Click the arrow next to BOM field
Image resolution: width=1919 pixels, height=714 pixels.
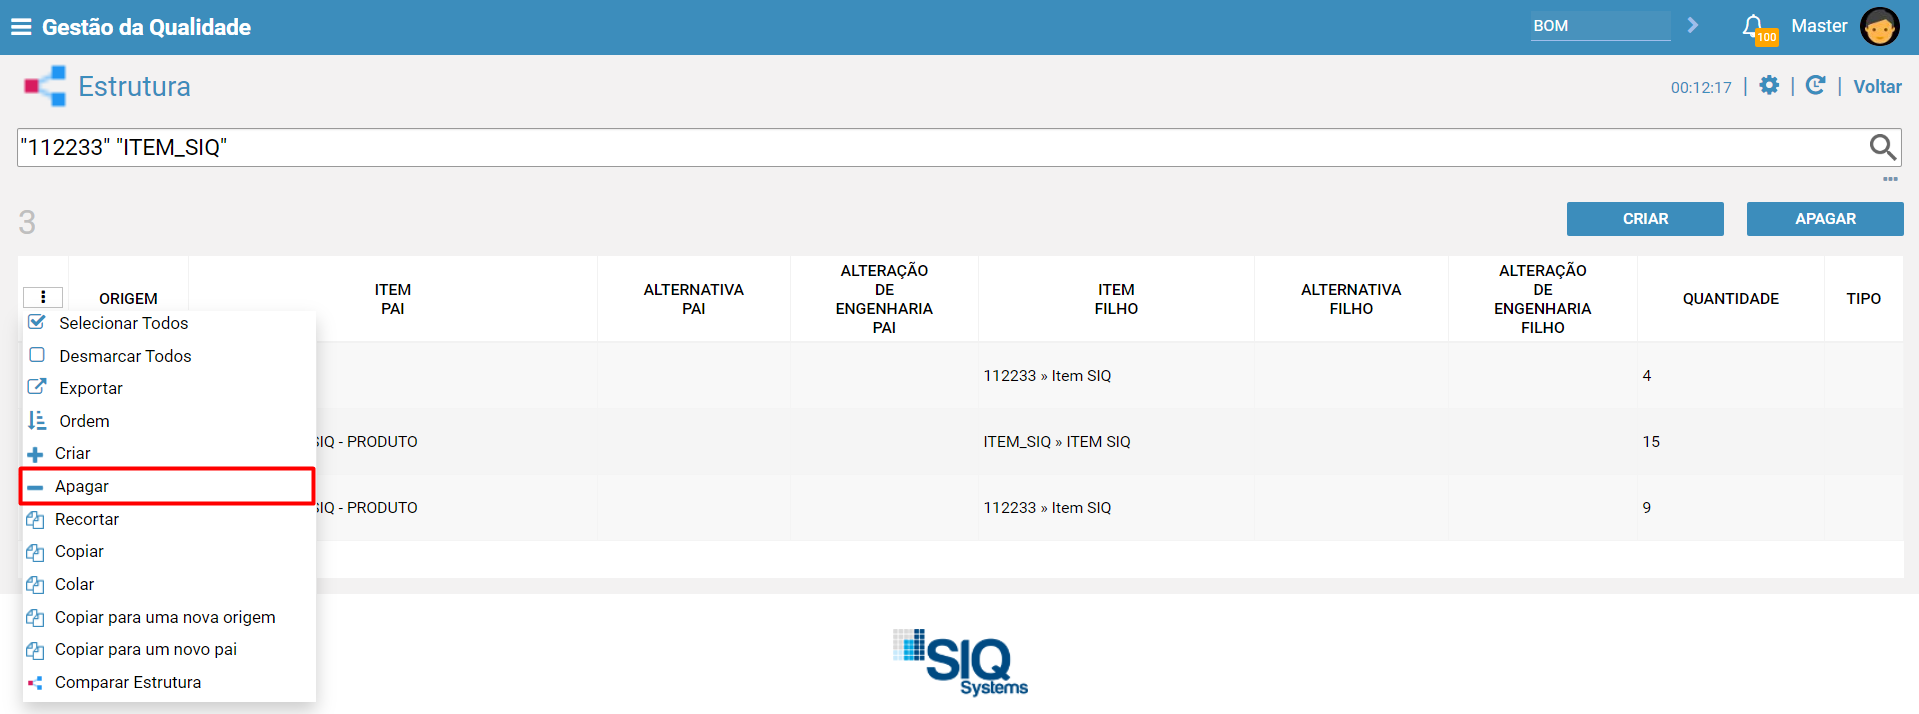[x=1692, y=25]
